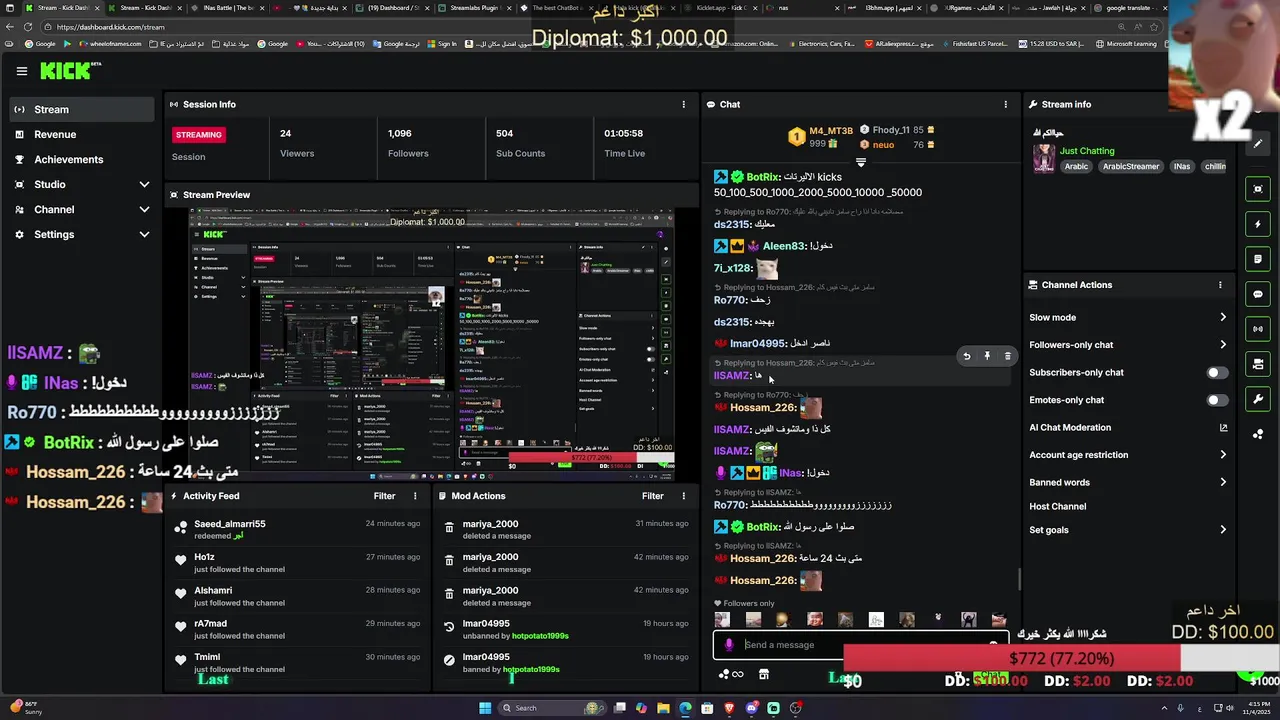Reply to the hovered IISAMZ message
The height and width of the screenshot is (720, 1280).
pos(966,356)
